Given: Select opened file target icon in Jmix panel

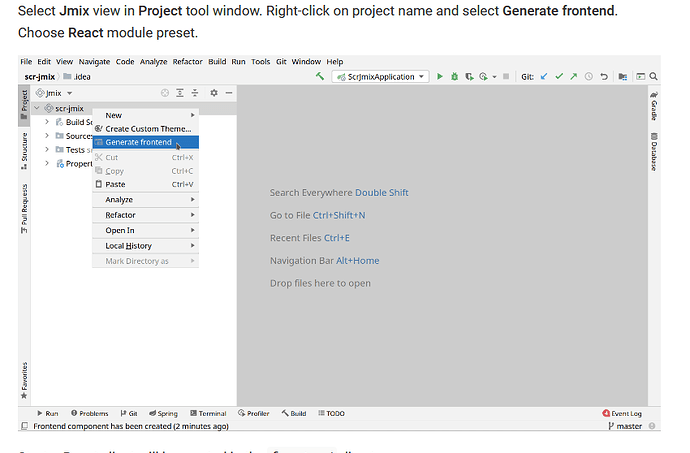Looking at the screenshot, I should point(165,93).
